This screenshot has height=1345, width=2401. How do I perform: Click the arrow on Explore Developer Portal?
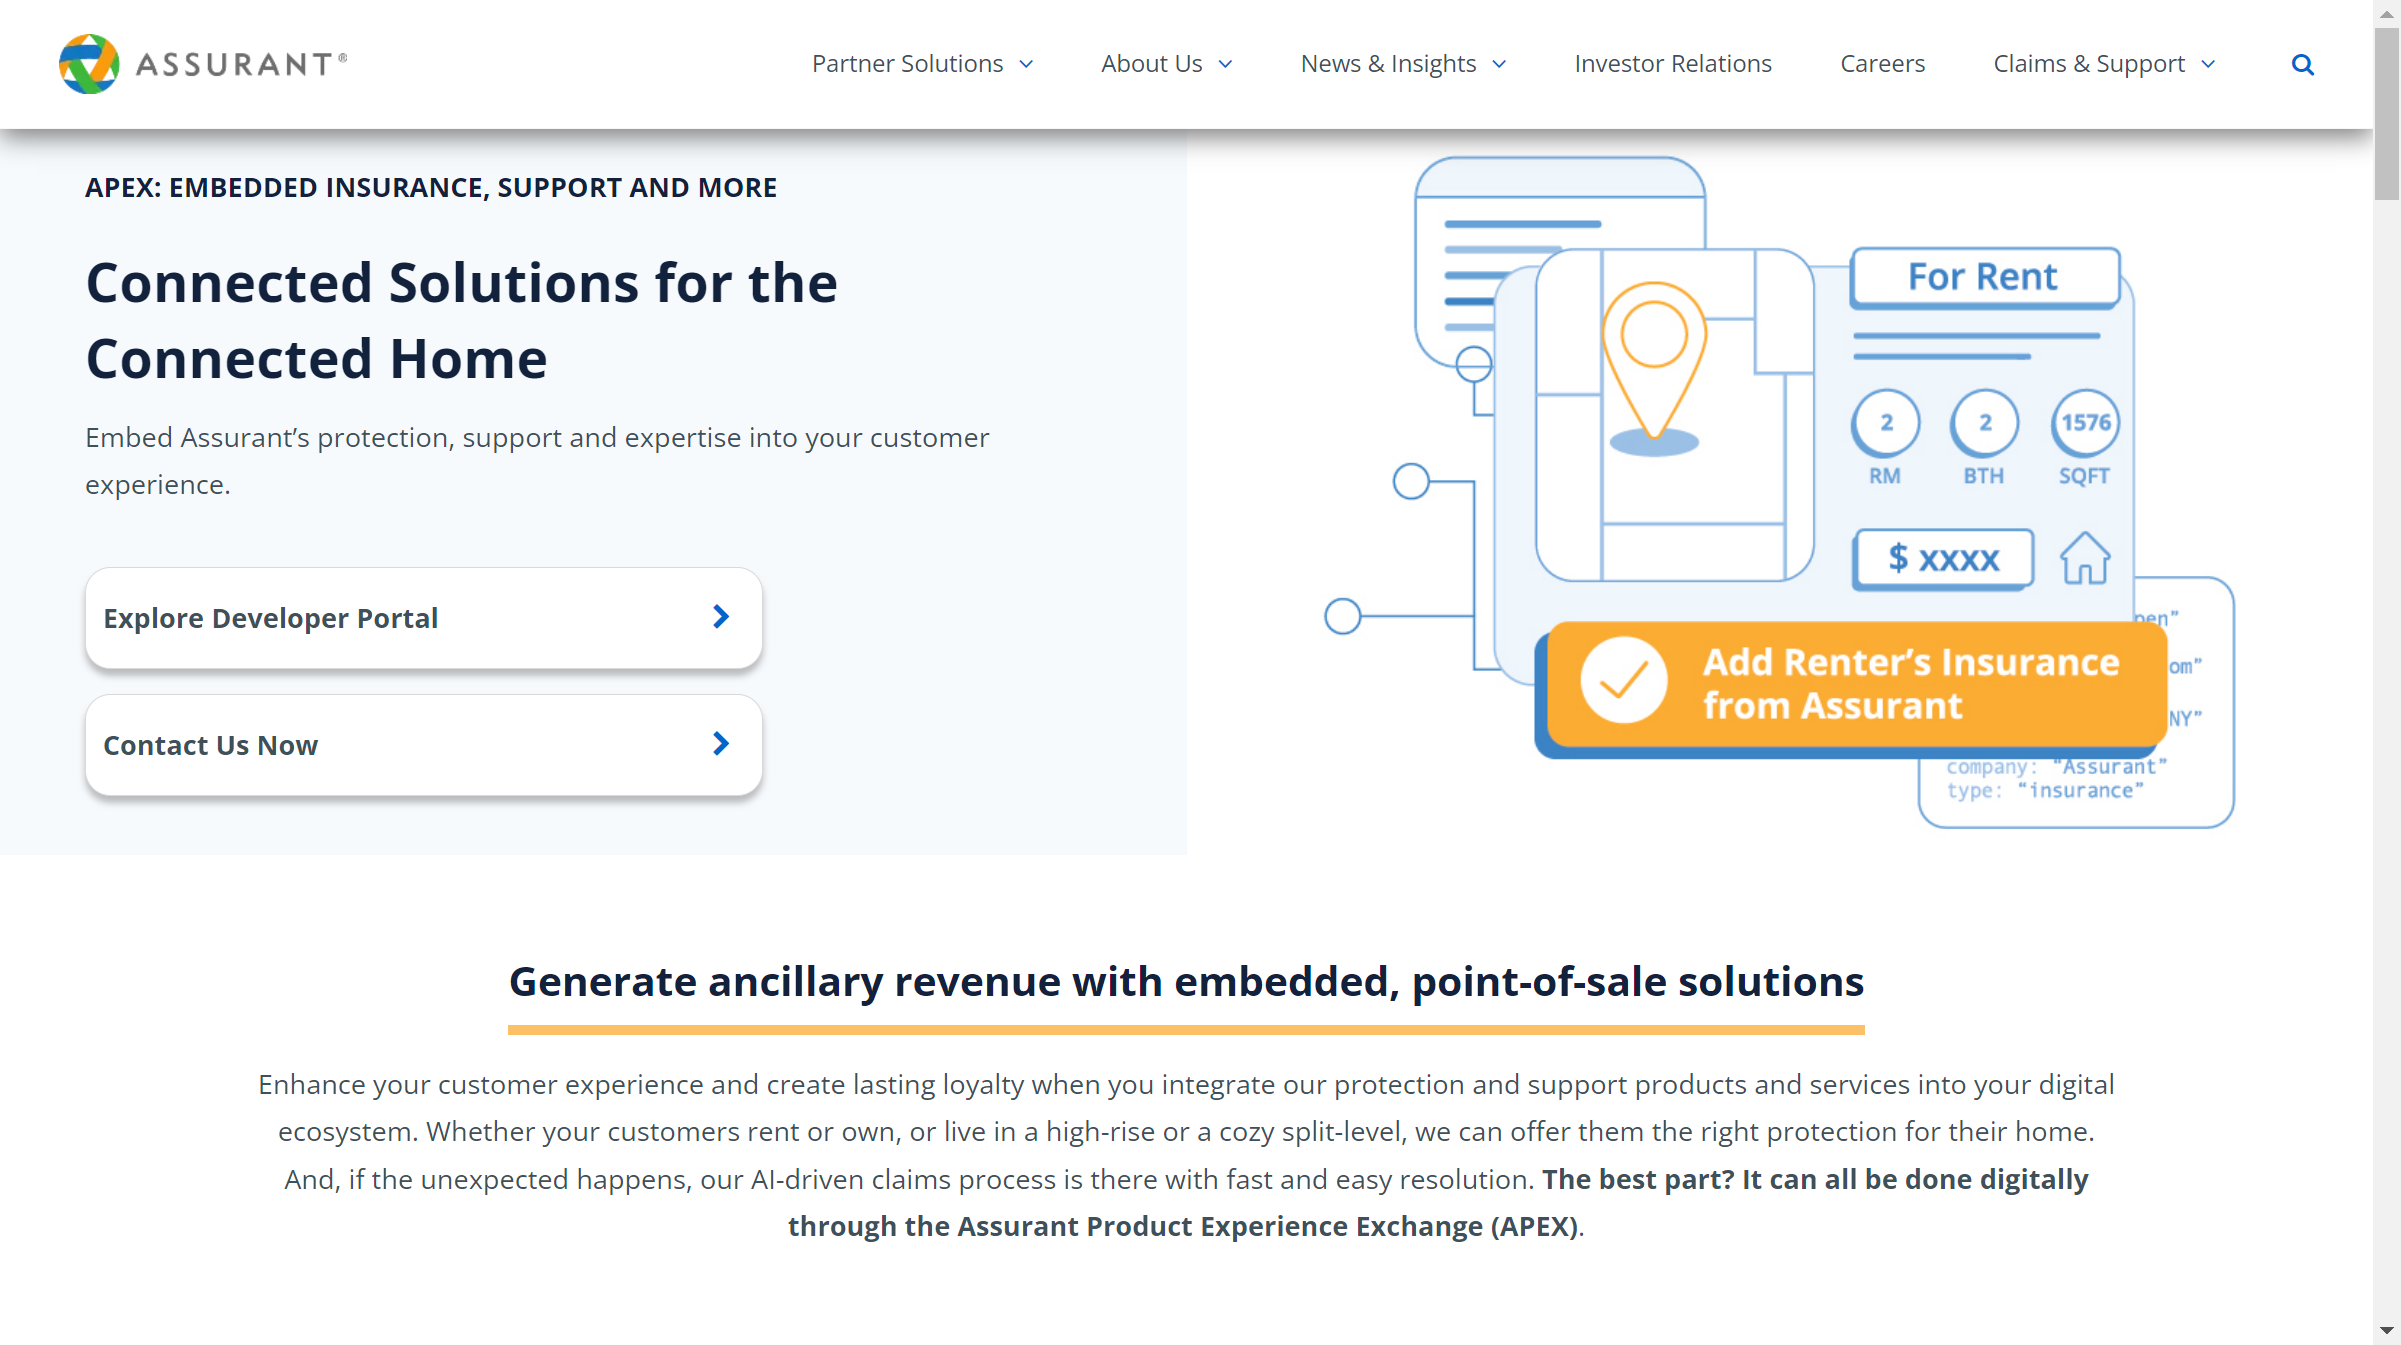point(721,617)
